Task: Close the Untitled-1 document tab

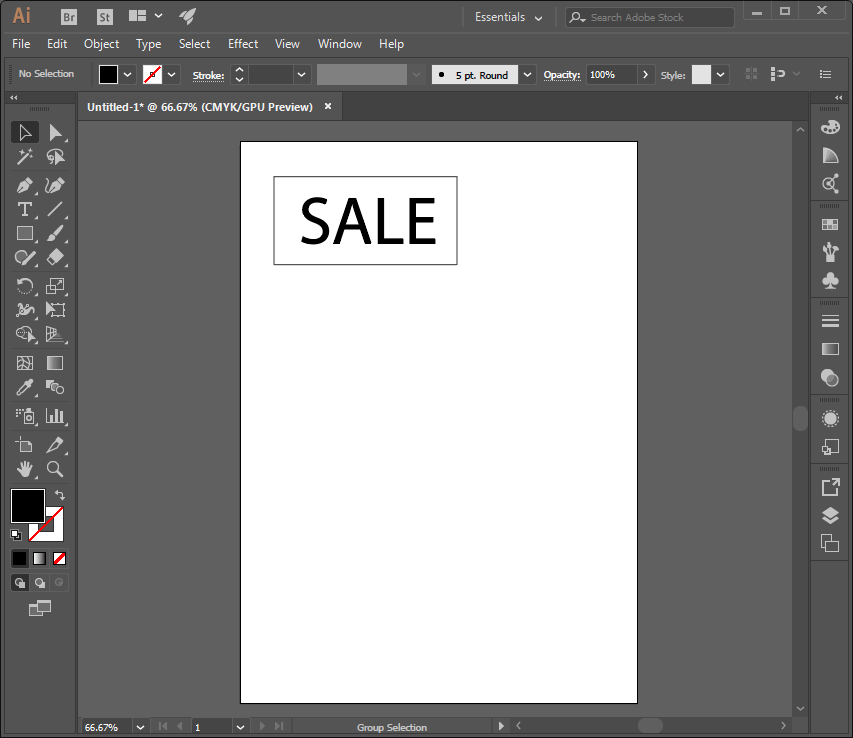Action: [328, 107]
